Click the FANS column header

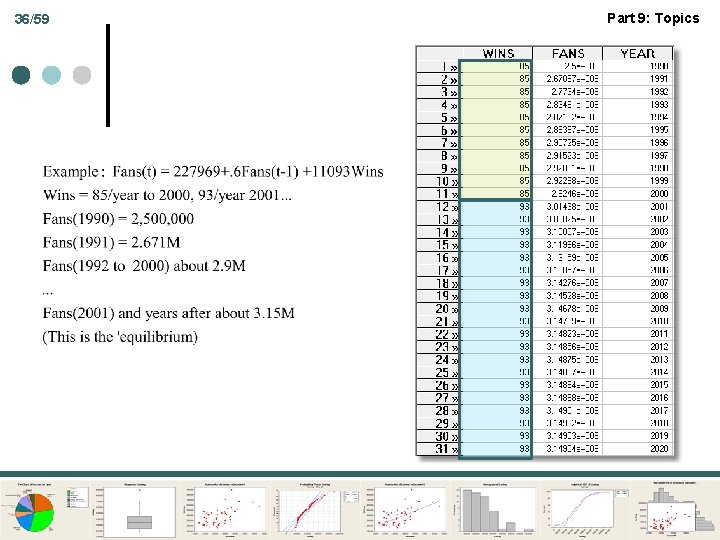(568, 53)
